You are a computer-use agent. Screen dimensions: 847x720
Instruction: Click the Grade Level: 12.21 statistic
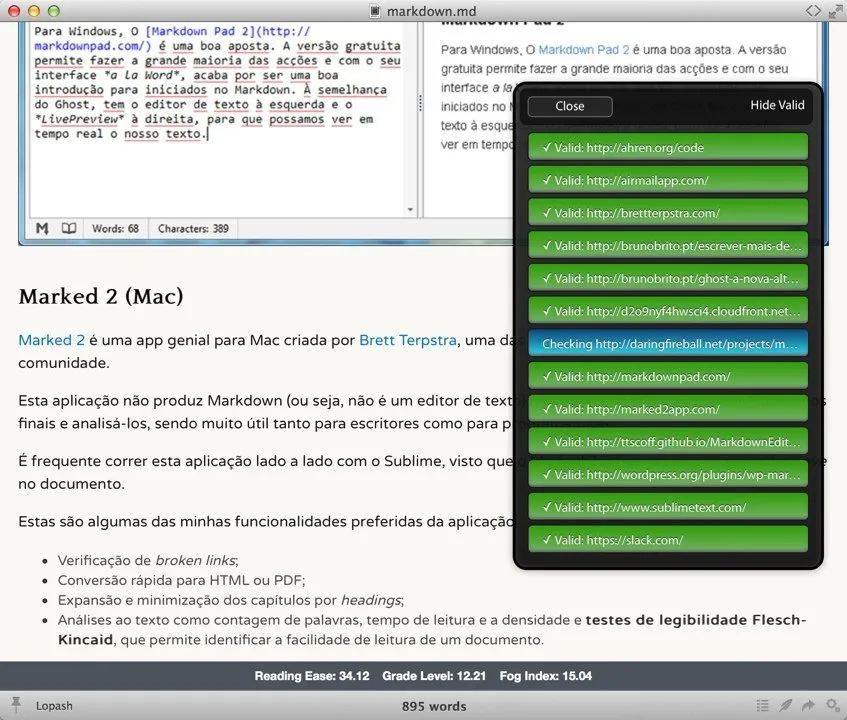click(x=434, y=676)
